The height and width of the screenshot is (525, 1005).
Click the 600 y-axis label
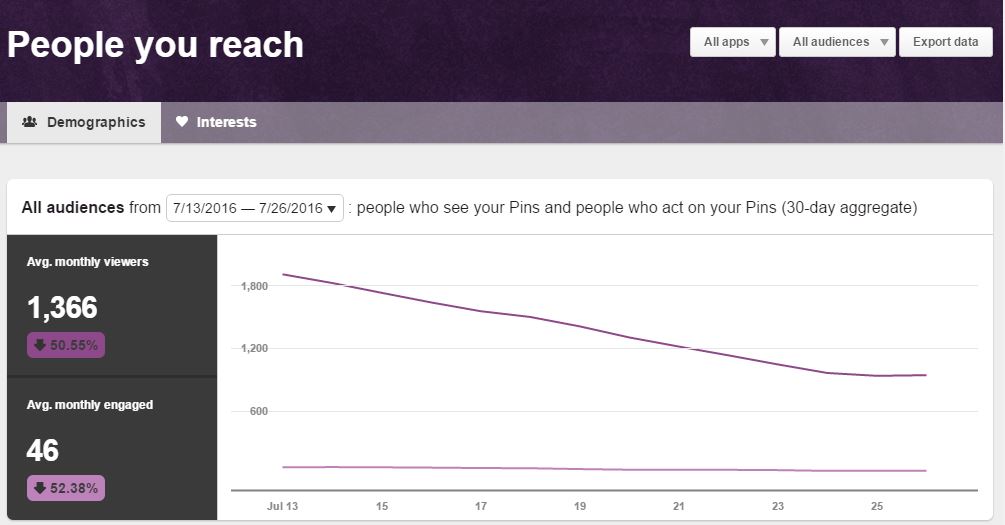pyautogui.click(x=259, y=411)
